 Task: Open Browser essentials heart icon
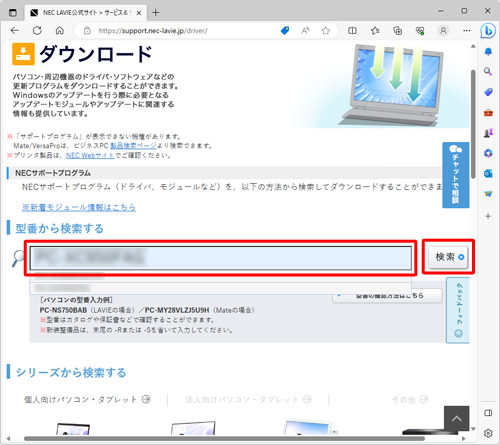pyautogui.click(x=420, y=31)
